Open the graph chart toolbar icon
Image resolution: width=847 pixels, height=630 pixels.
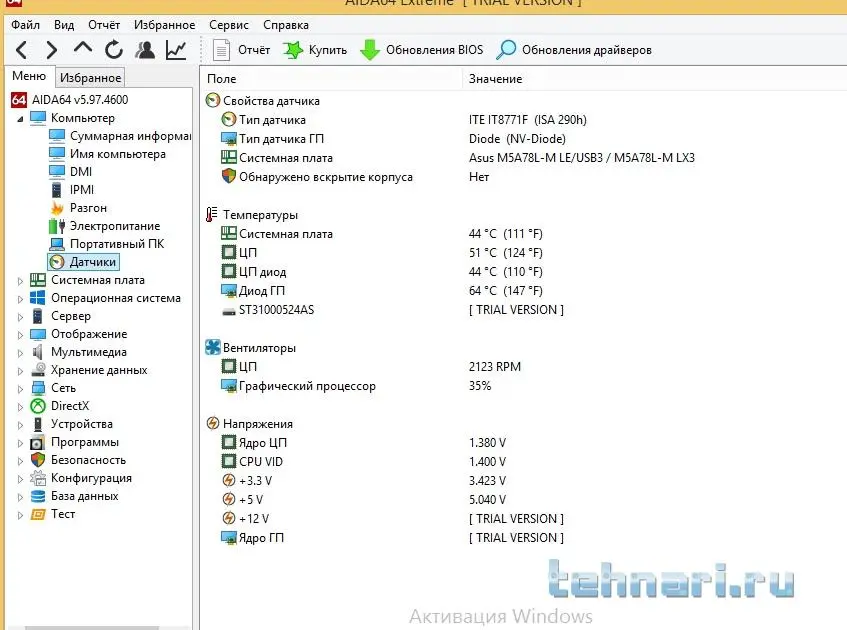coord(176,50)
